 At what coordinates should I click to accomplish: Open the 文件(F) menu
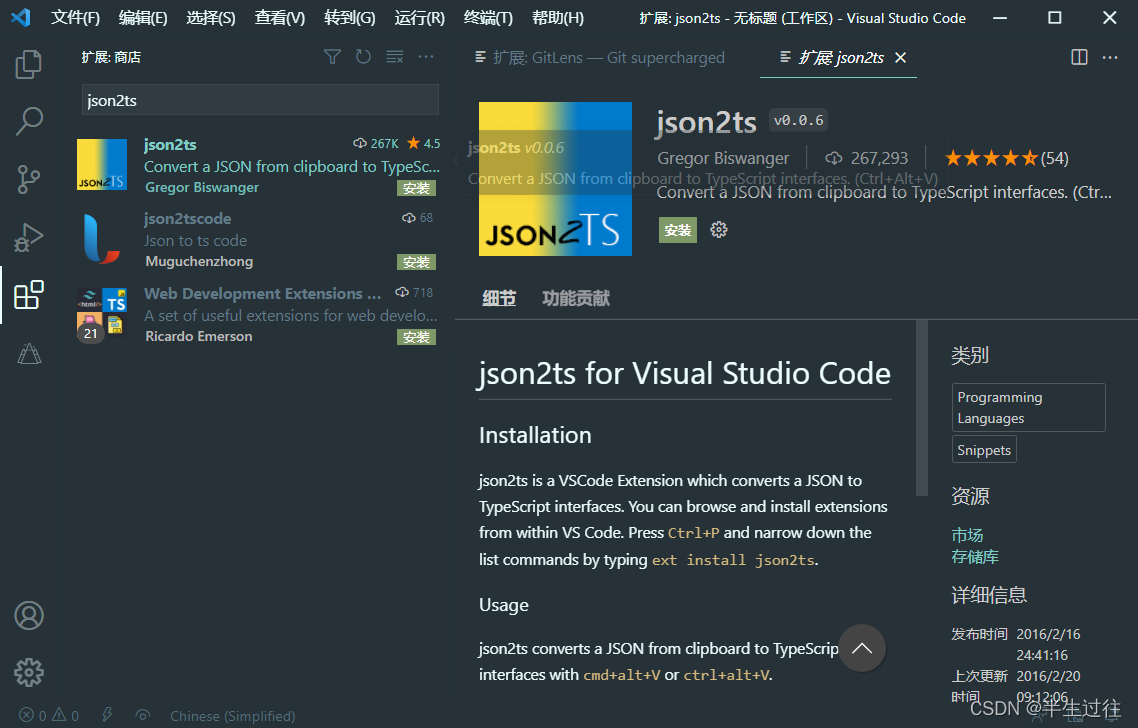point(75,17)
